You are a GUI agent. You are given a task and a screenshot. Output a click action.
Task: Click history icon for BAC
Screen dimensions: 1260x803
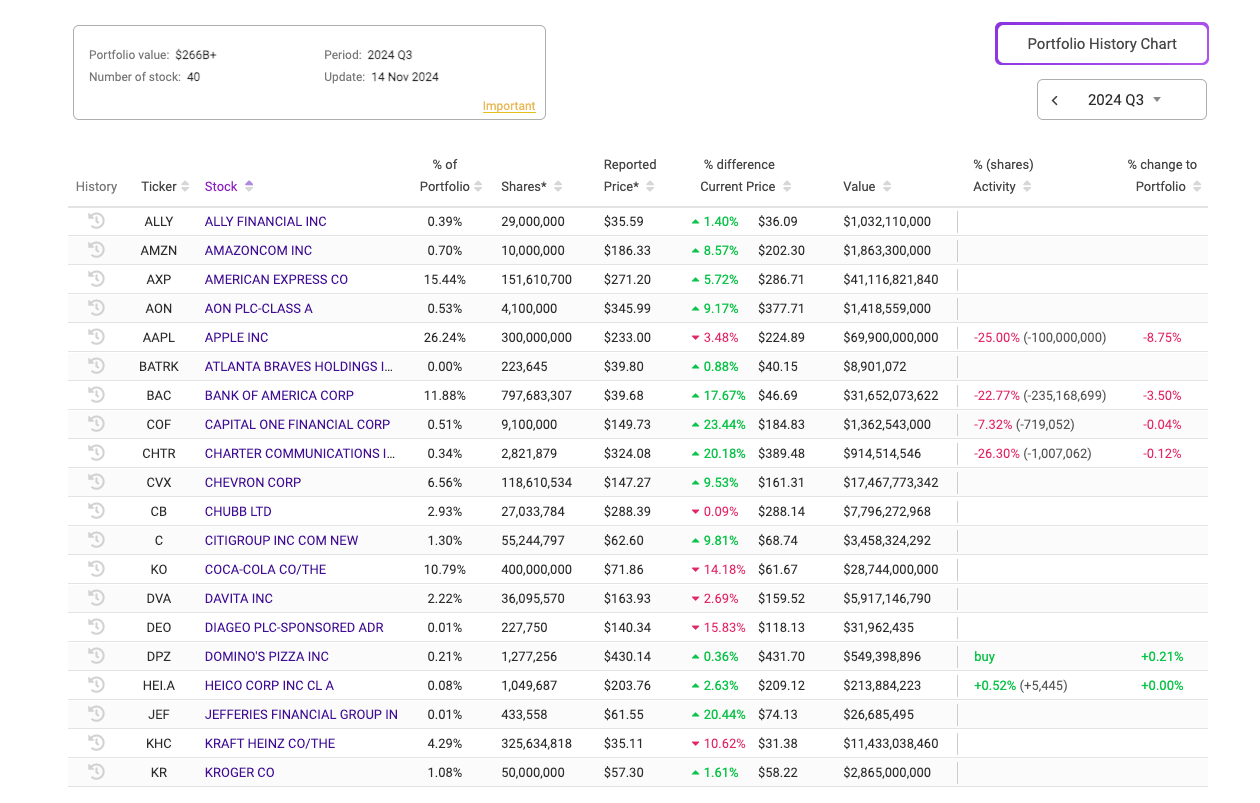tap(96, 395)
